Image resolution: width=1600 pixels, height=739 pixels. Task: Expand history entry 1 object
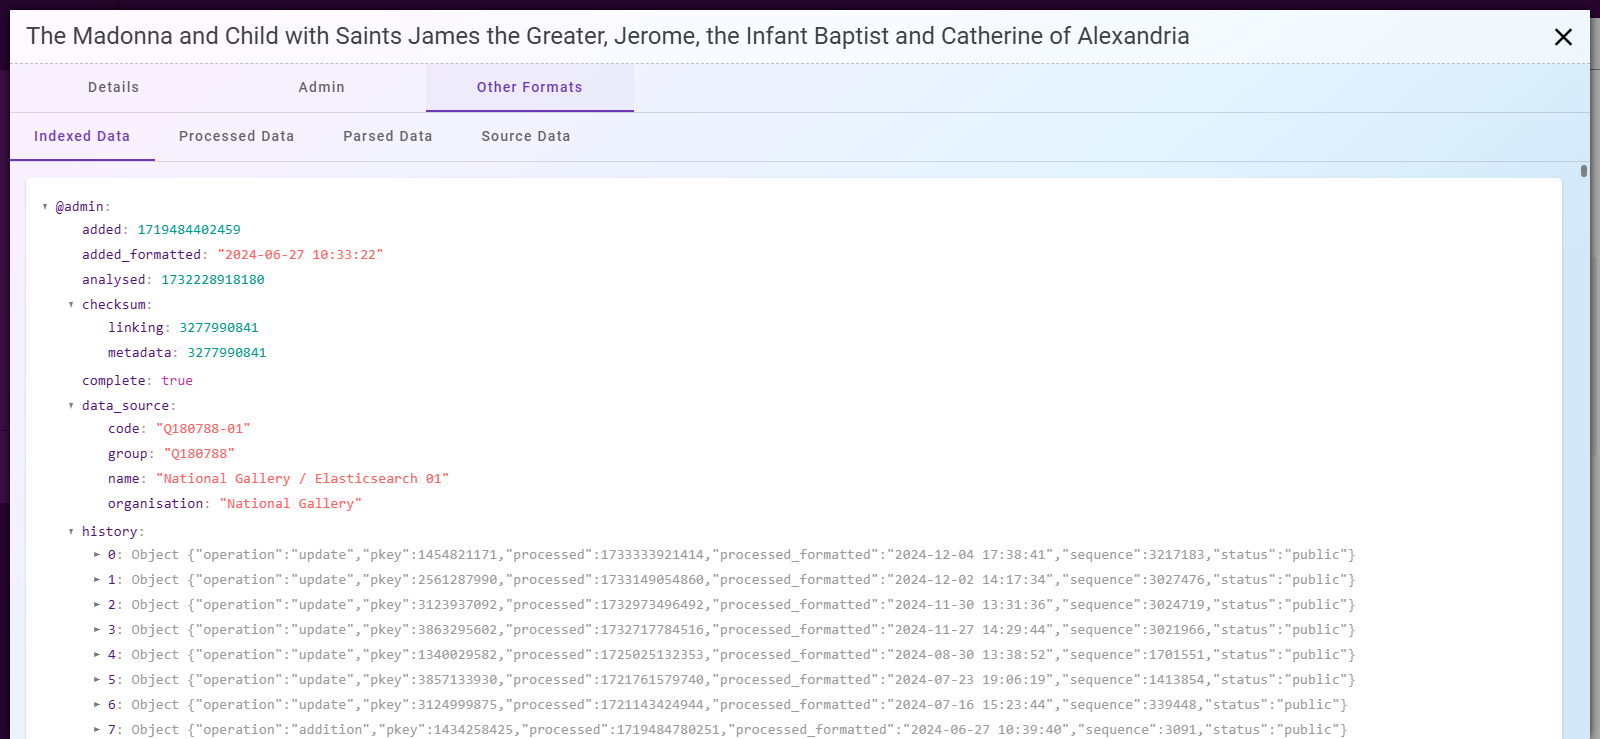point(97,580)
